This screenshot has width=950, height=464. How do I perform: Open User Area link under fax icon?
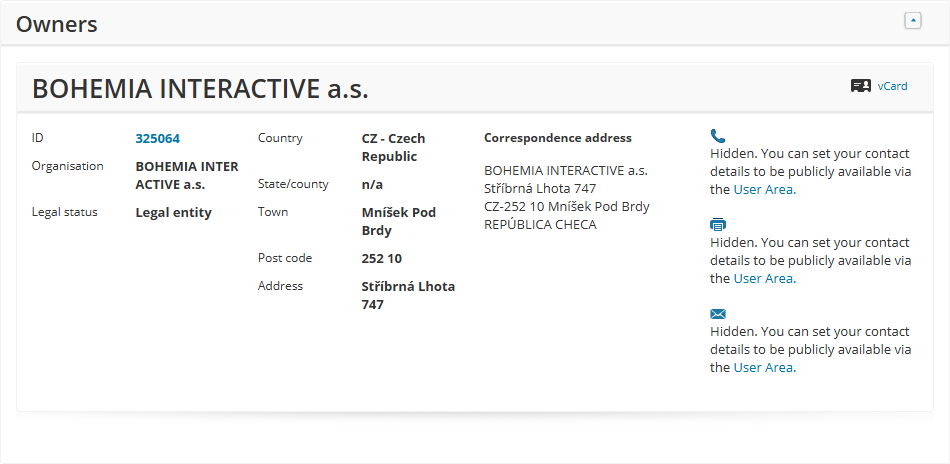763,279
